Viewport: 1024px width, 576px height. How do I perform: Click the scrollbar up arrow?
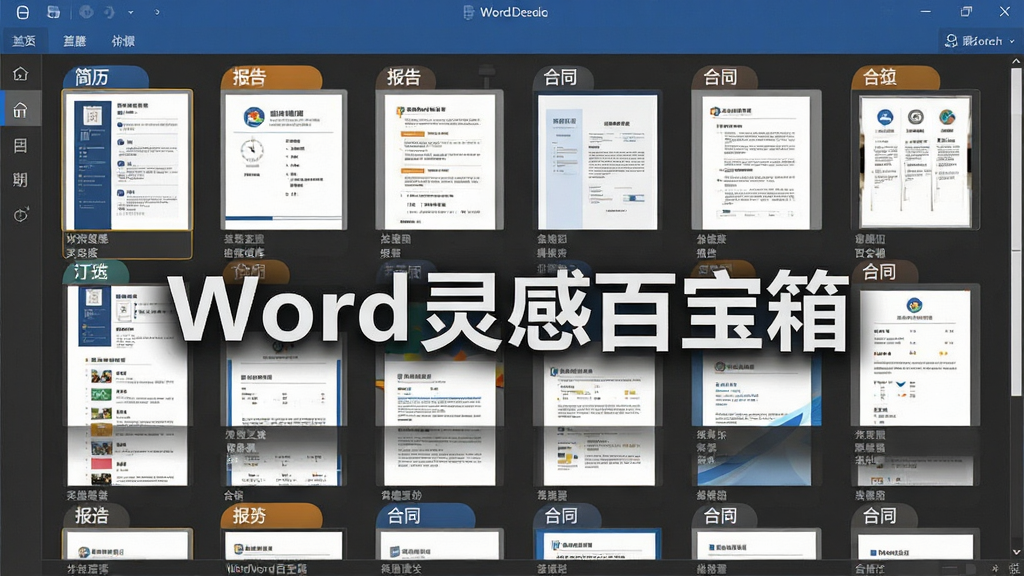pos(1016,61)
